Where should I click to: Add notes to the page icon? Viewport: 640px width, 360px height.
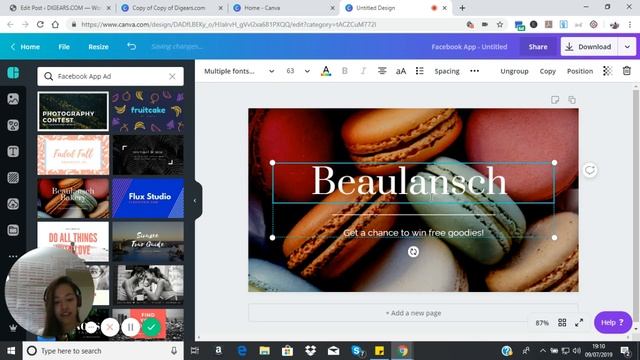tap(555, 100)
